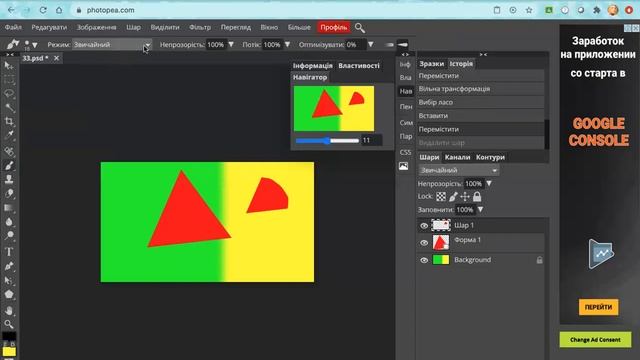
Task: Open the CSS side panel button
Action: (x=405, y=152)
